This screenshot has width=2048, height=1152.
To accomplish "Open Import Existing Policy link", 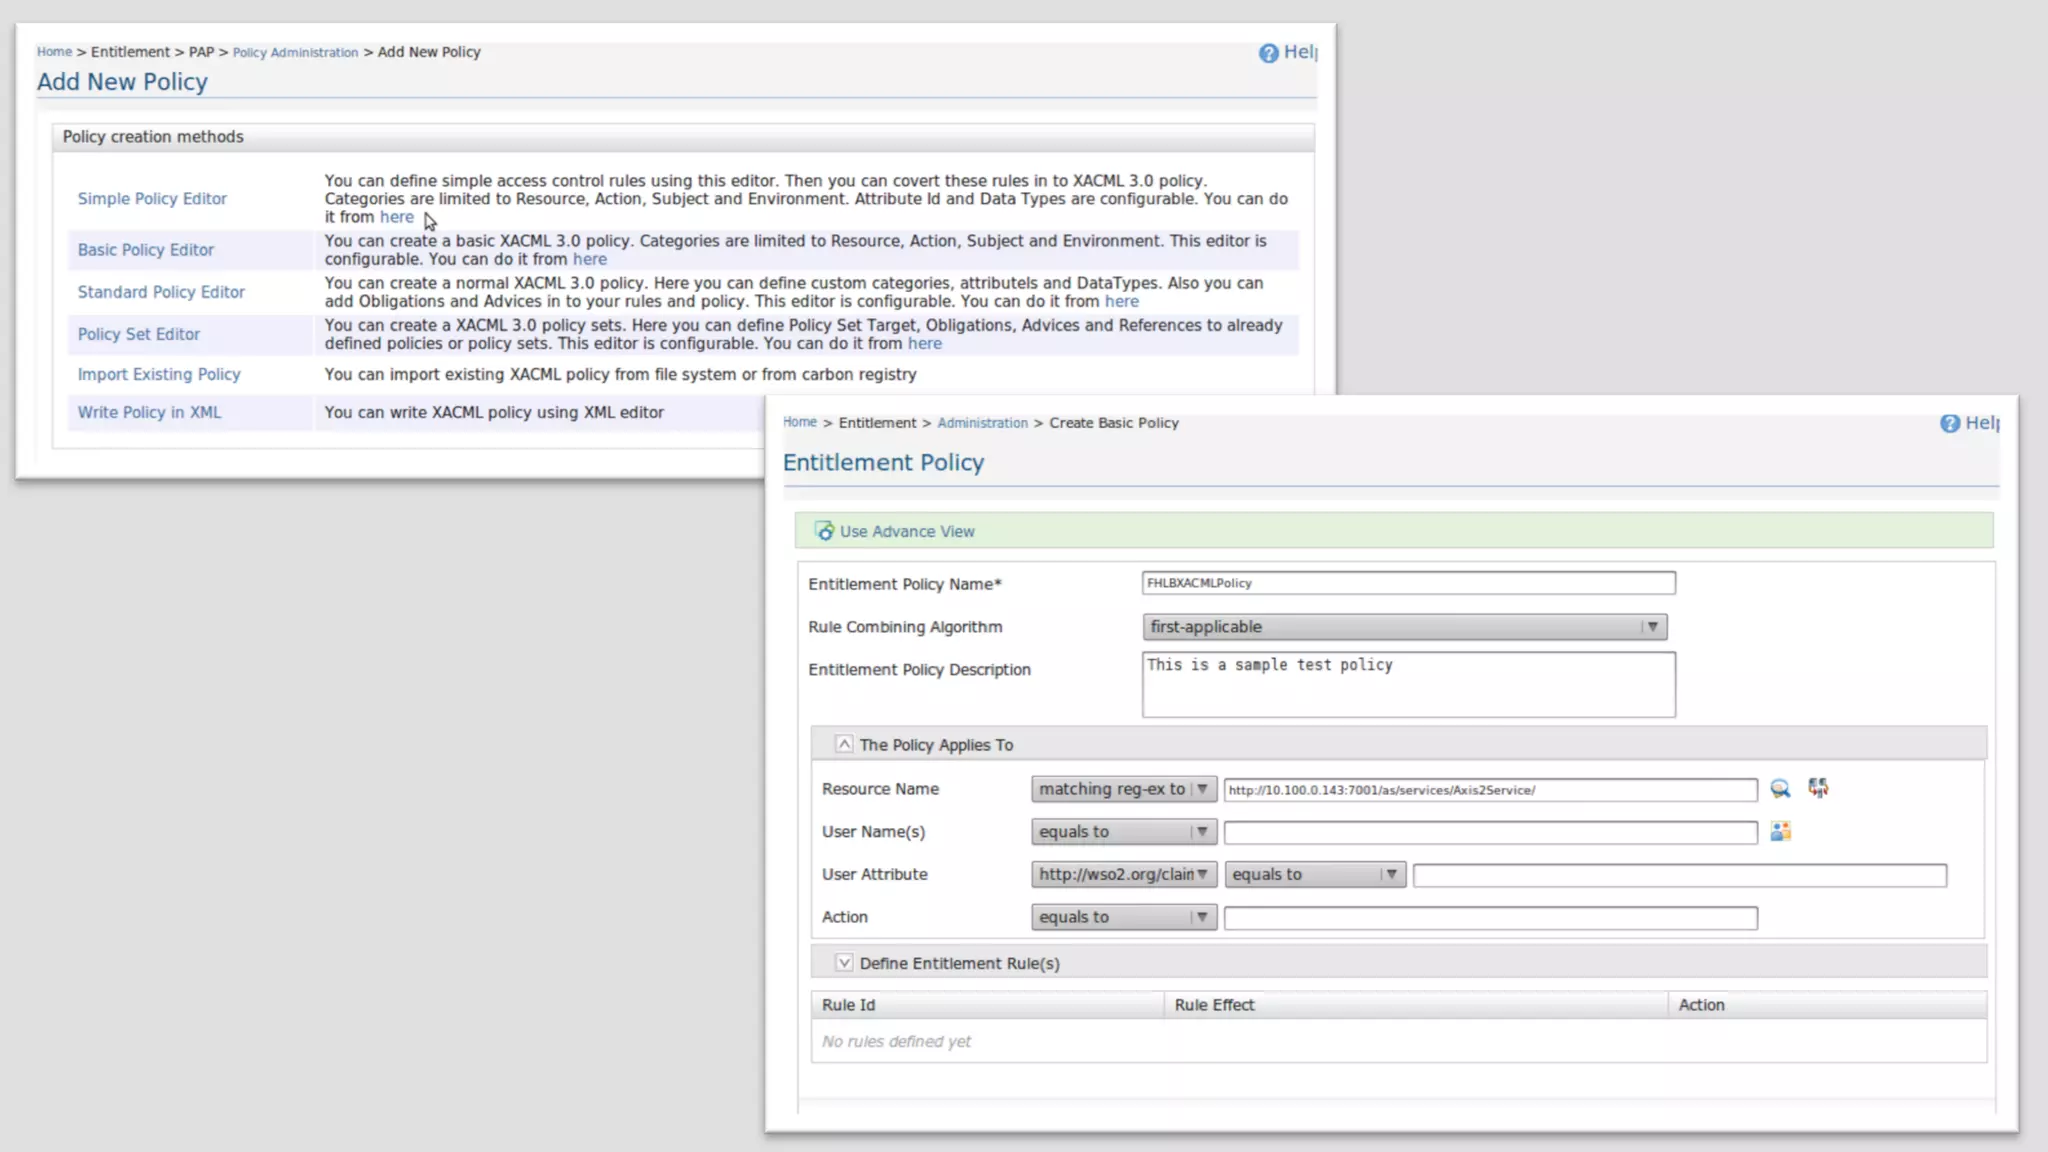I will (159, 374).
